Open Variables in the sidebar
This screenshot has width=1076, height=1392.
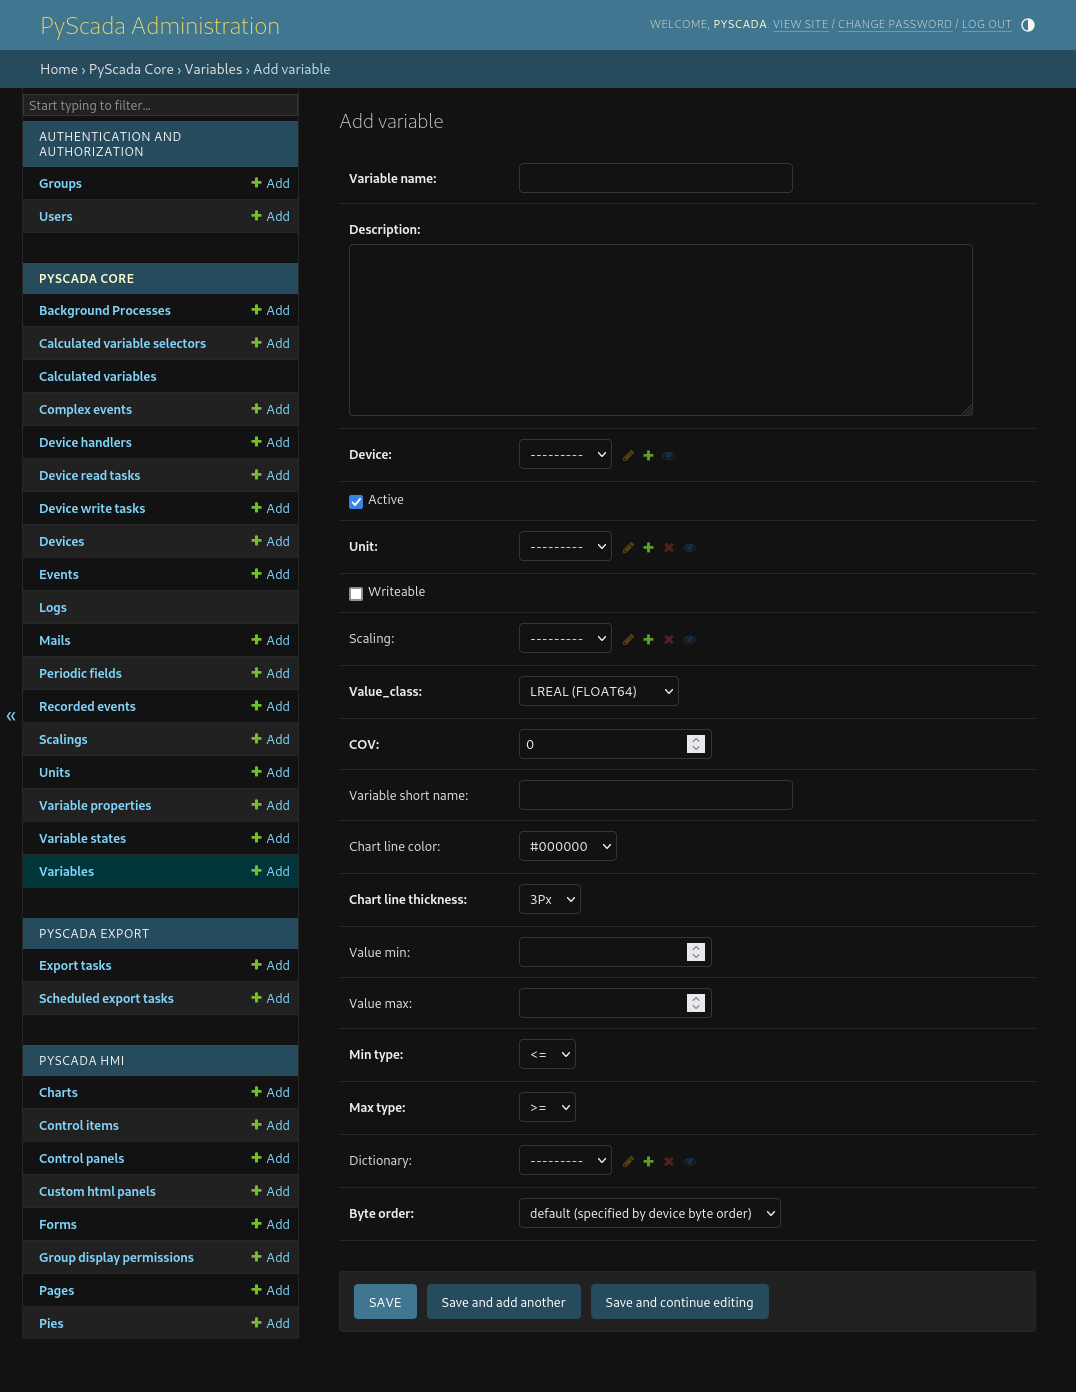point(66,871)
